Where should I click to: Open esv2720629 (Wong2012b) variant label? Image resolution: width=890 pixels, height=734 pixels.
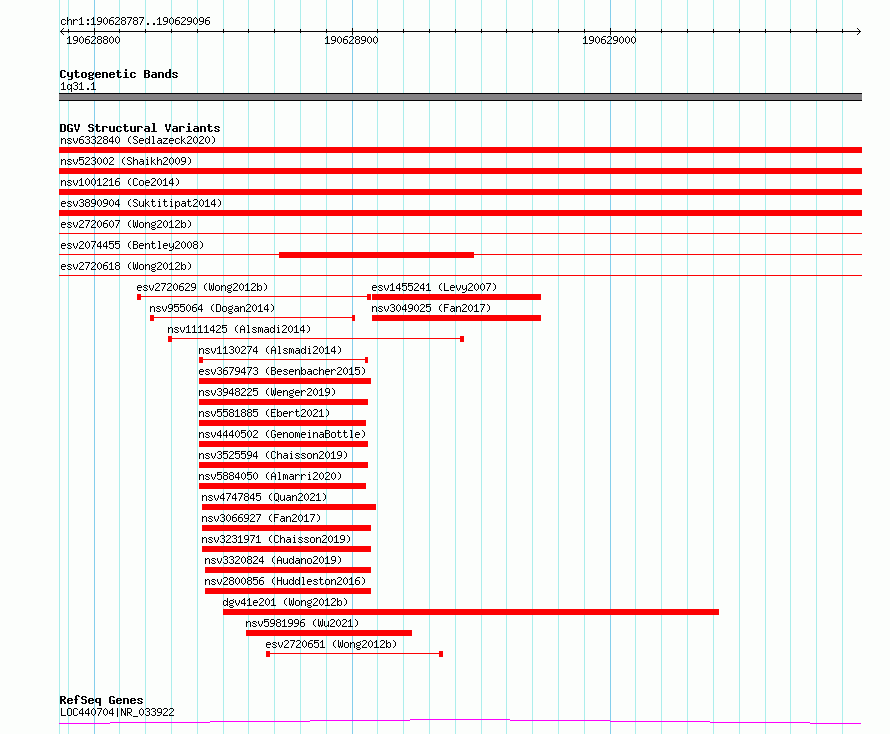click(202, 287)
